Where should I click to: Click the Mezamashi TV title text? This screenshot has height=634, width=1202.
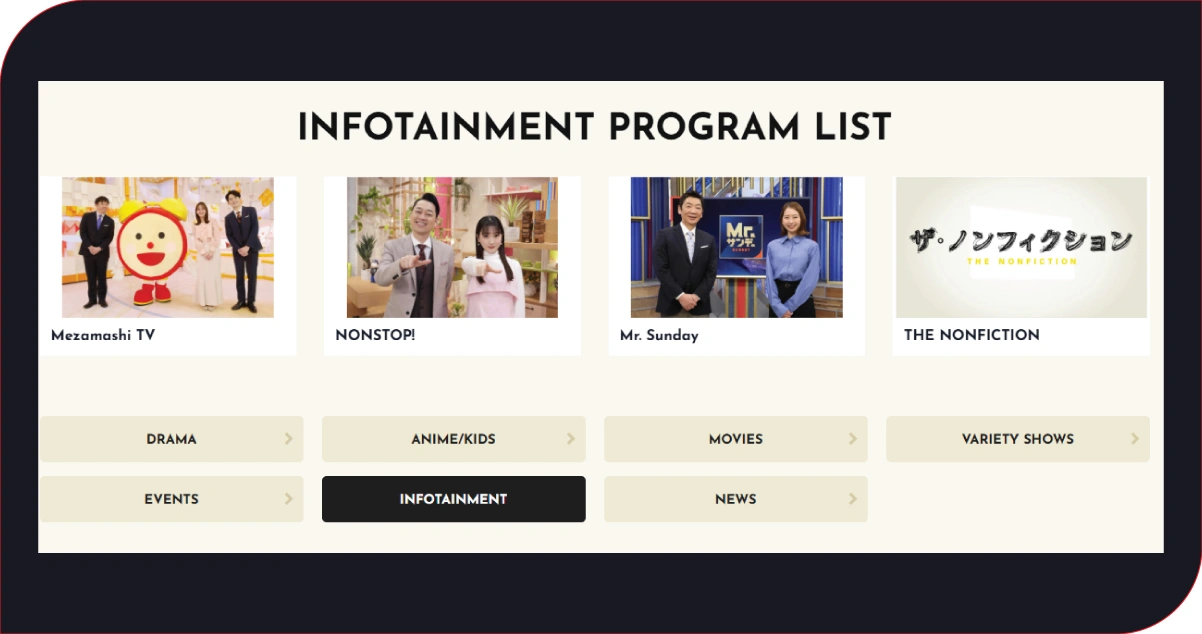[103, 335]
